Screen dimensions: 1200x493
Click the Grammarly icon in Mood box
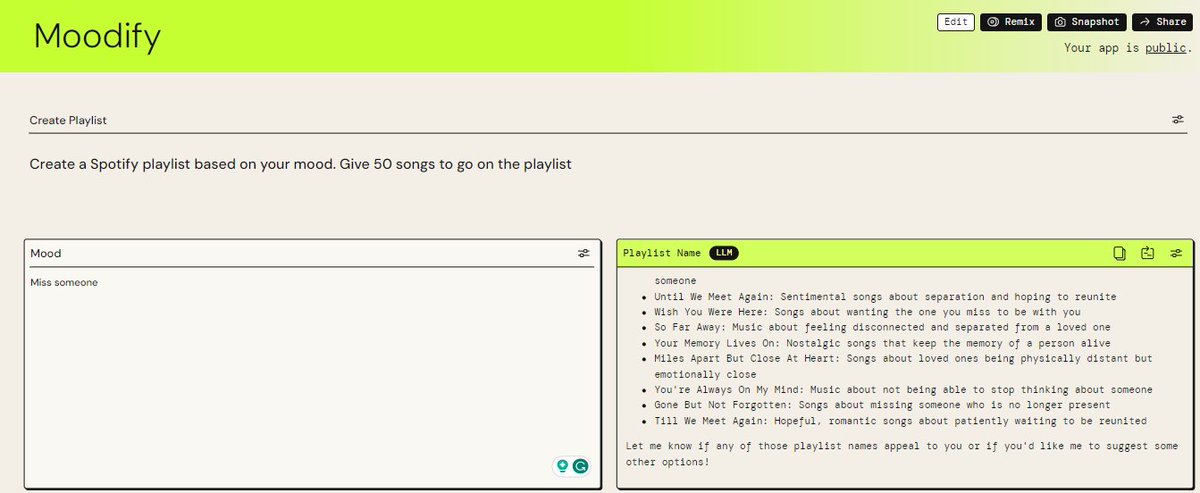(x=580, y=465)
